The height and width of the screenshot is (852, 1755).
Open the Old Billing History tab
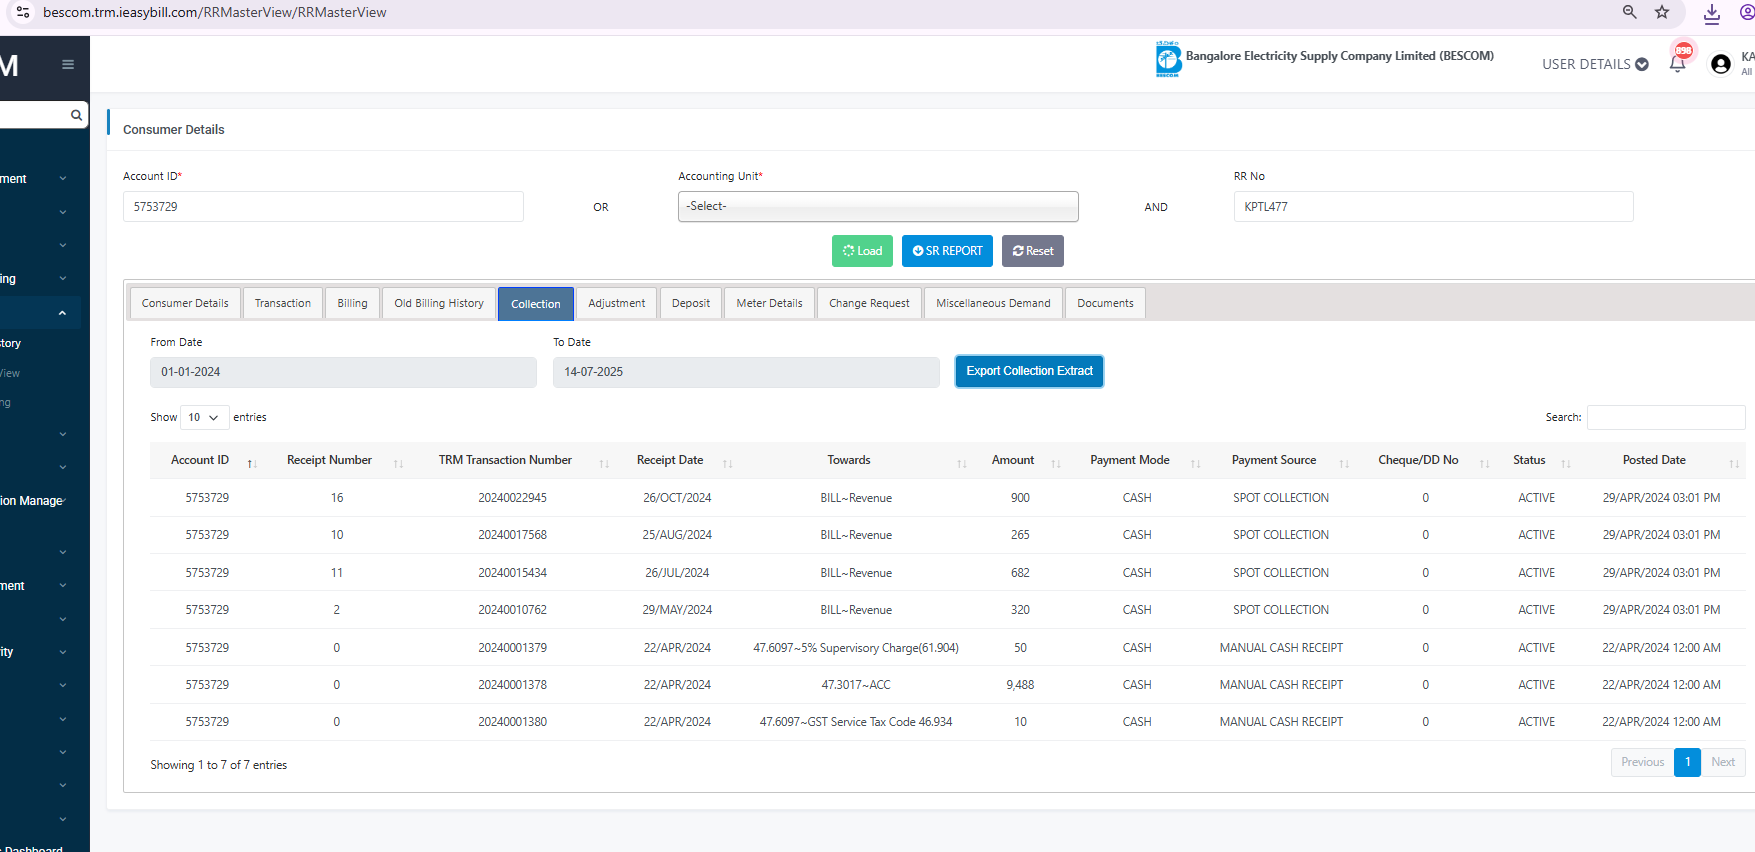tap(439, 303)
